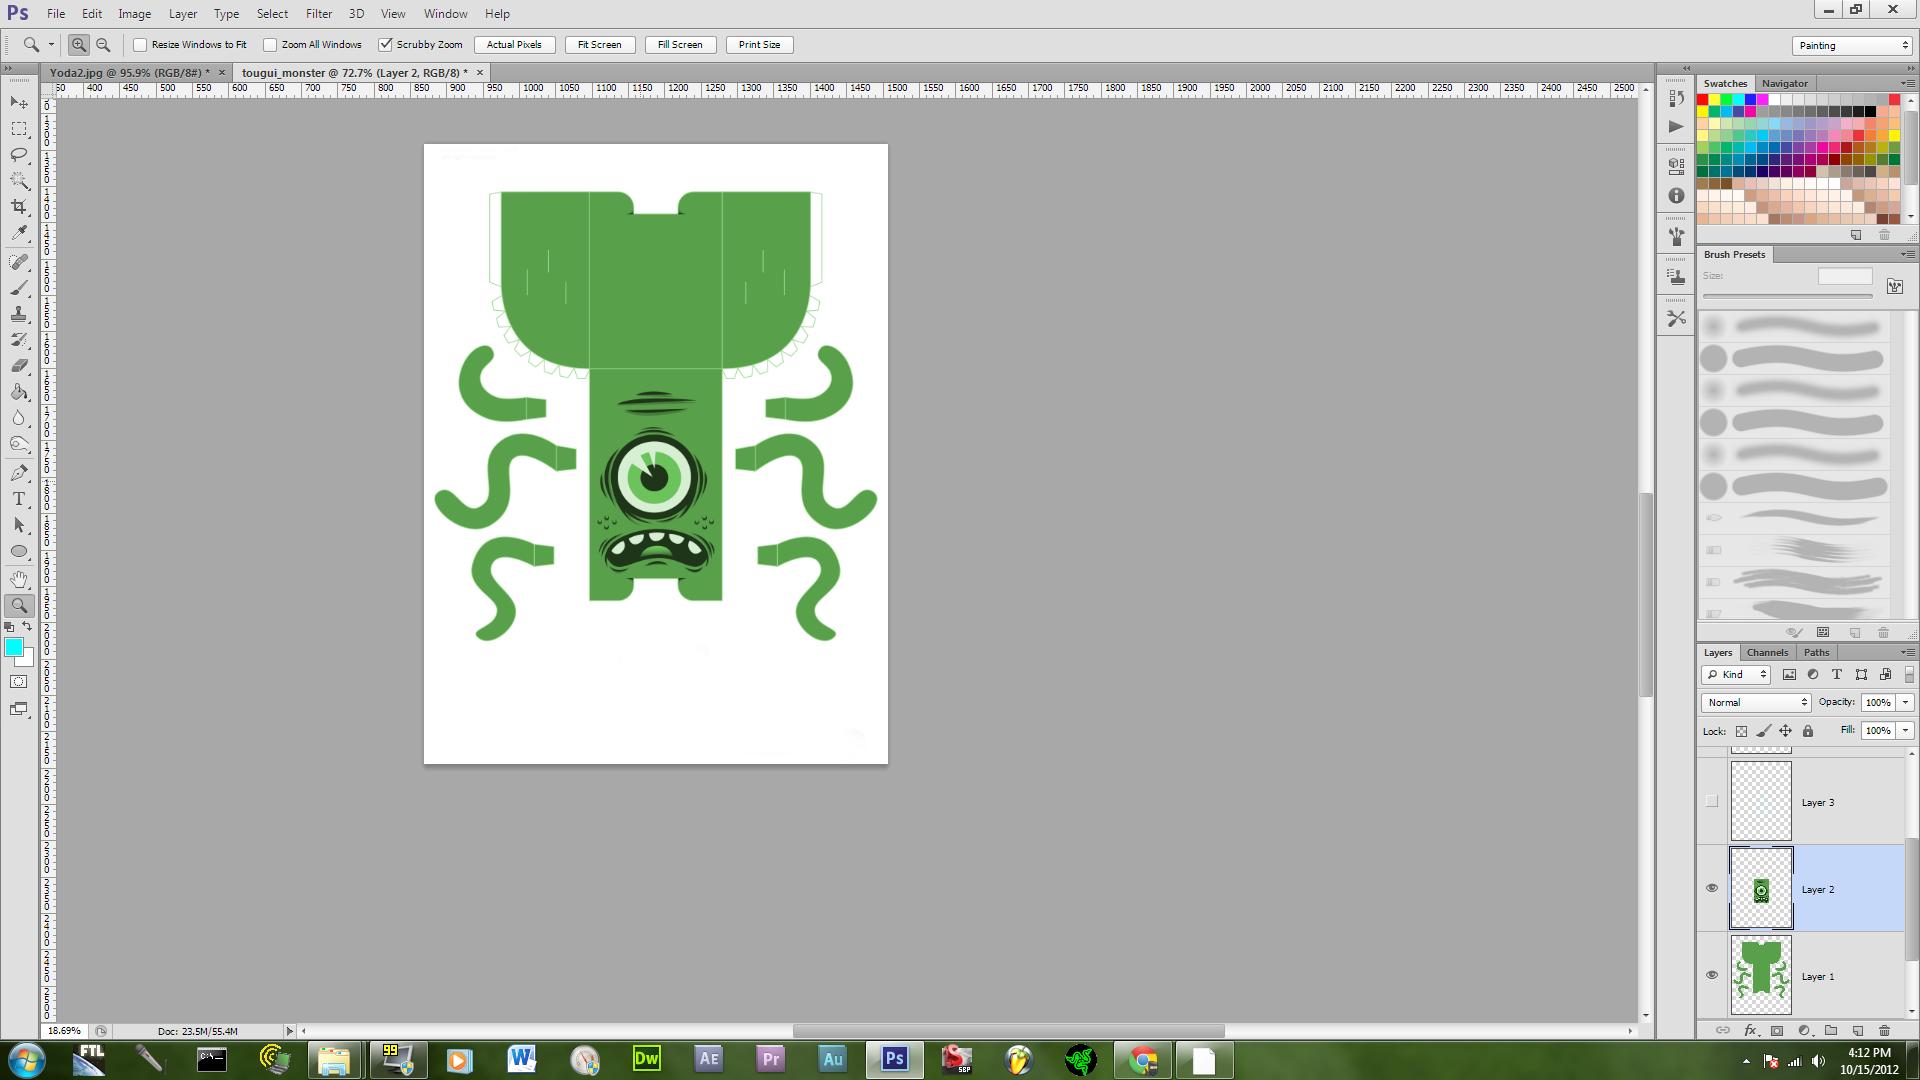Click the cyan foreground color swatch

14,647
